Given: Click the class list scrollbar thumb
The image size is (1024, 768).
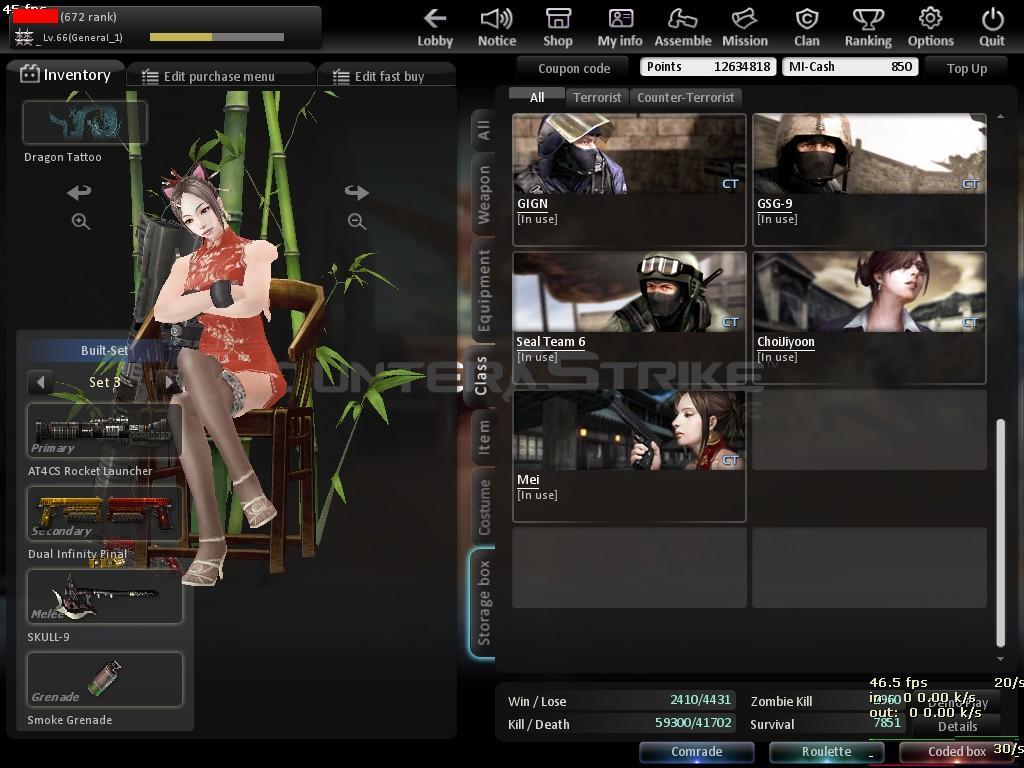Looking at the screenshot, I should point(1000,532).
